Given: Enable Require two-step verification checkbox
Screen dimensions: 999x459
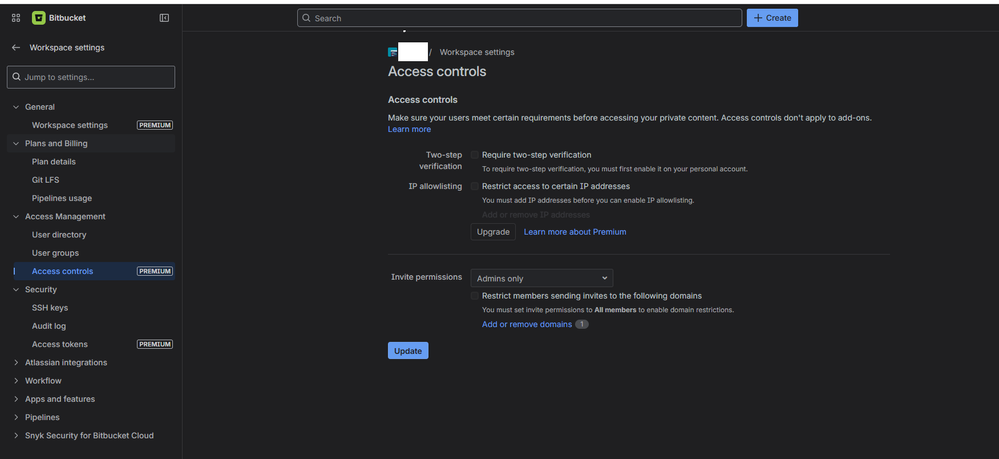Looking at the screenshot, I should 475,155.
